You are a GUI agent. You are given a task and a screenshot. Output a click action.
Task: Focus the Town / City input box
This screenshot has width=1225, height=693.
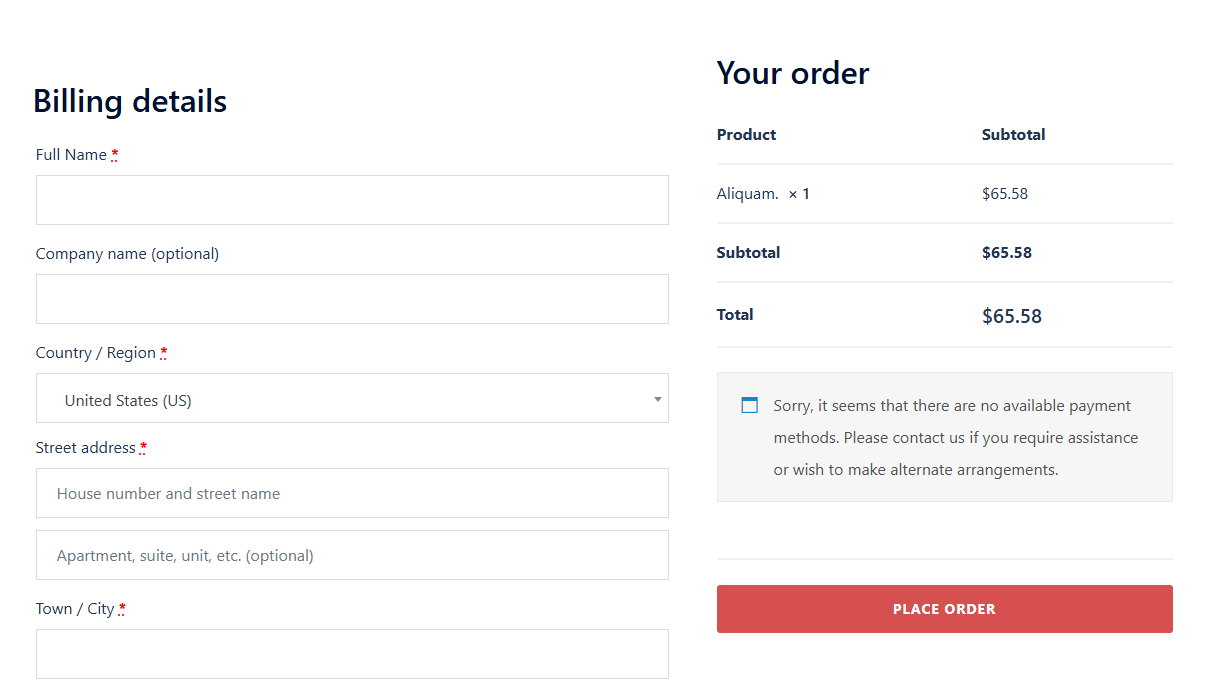click(x=352, y=654)
